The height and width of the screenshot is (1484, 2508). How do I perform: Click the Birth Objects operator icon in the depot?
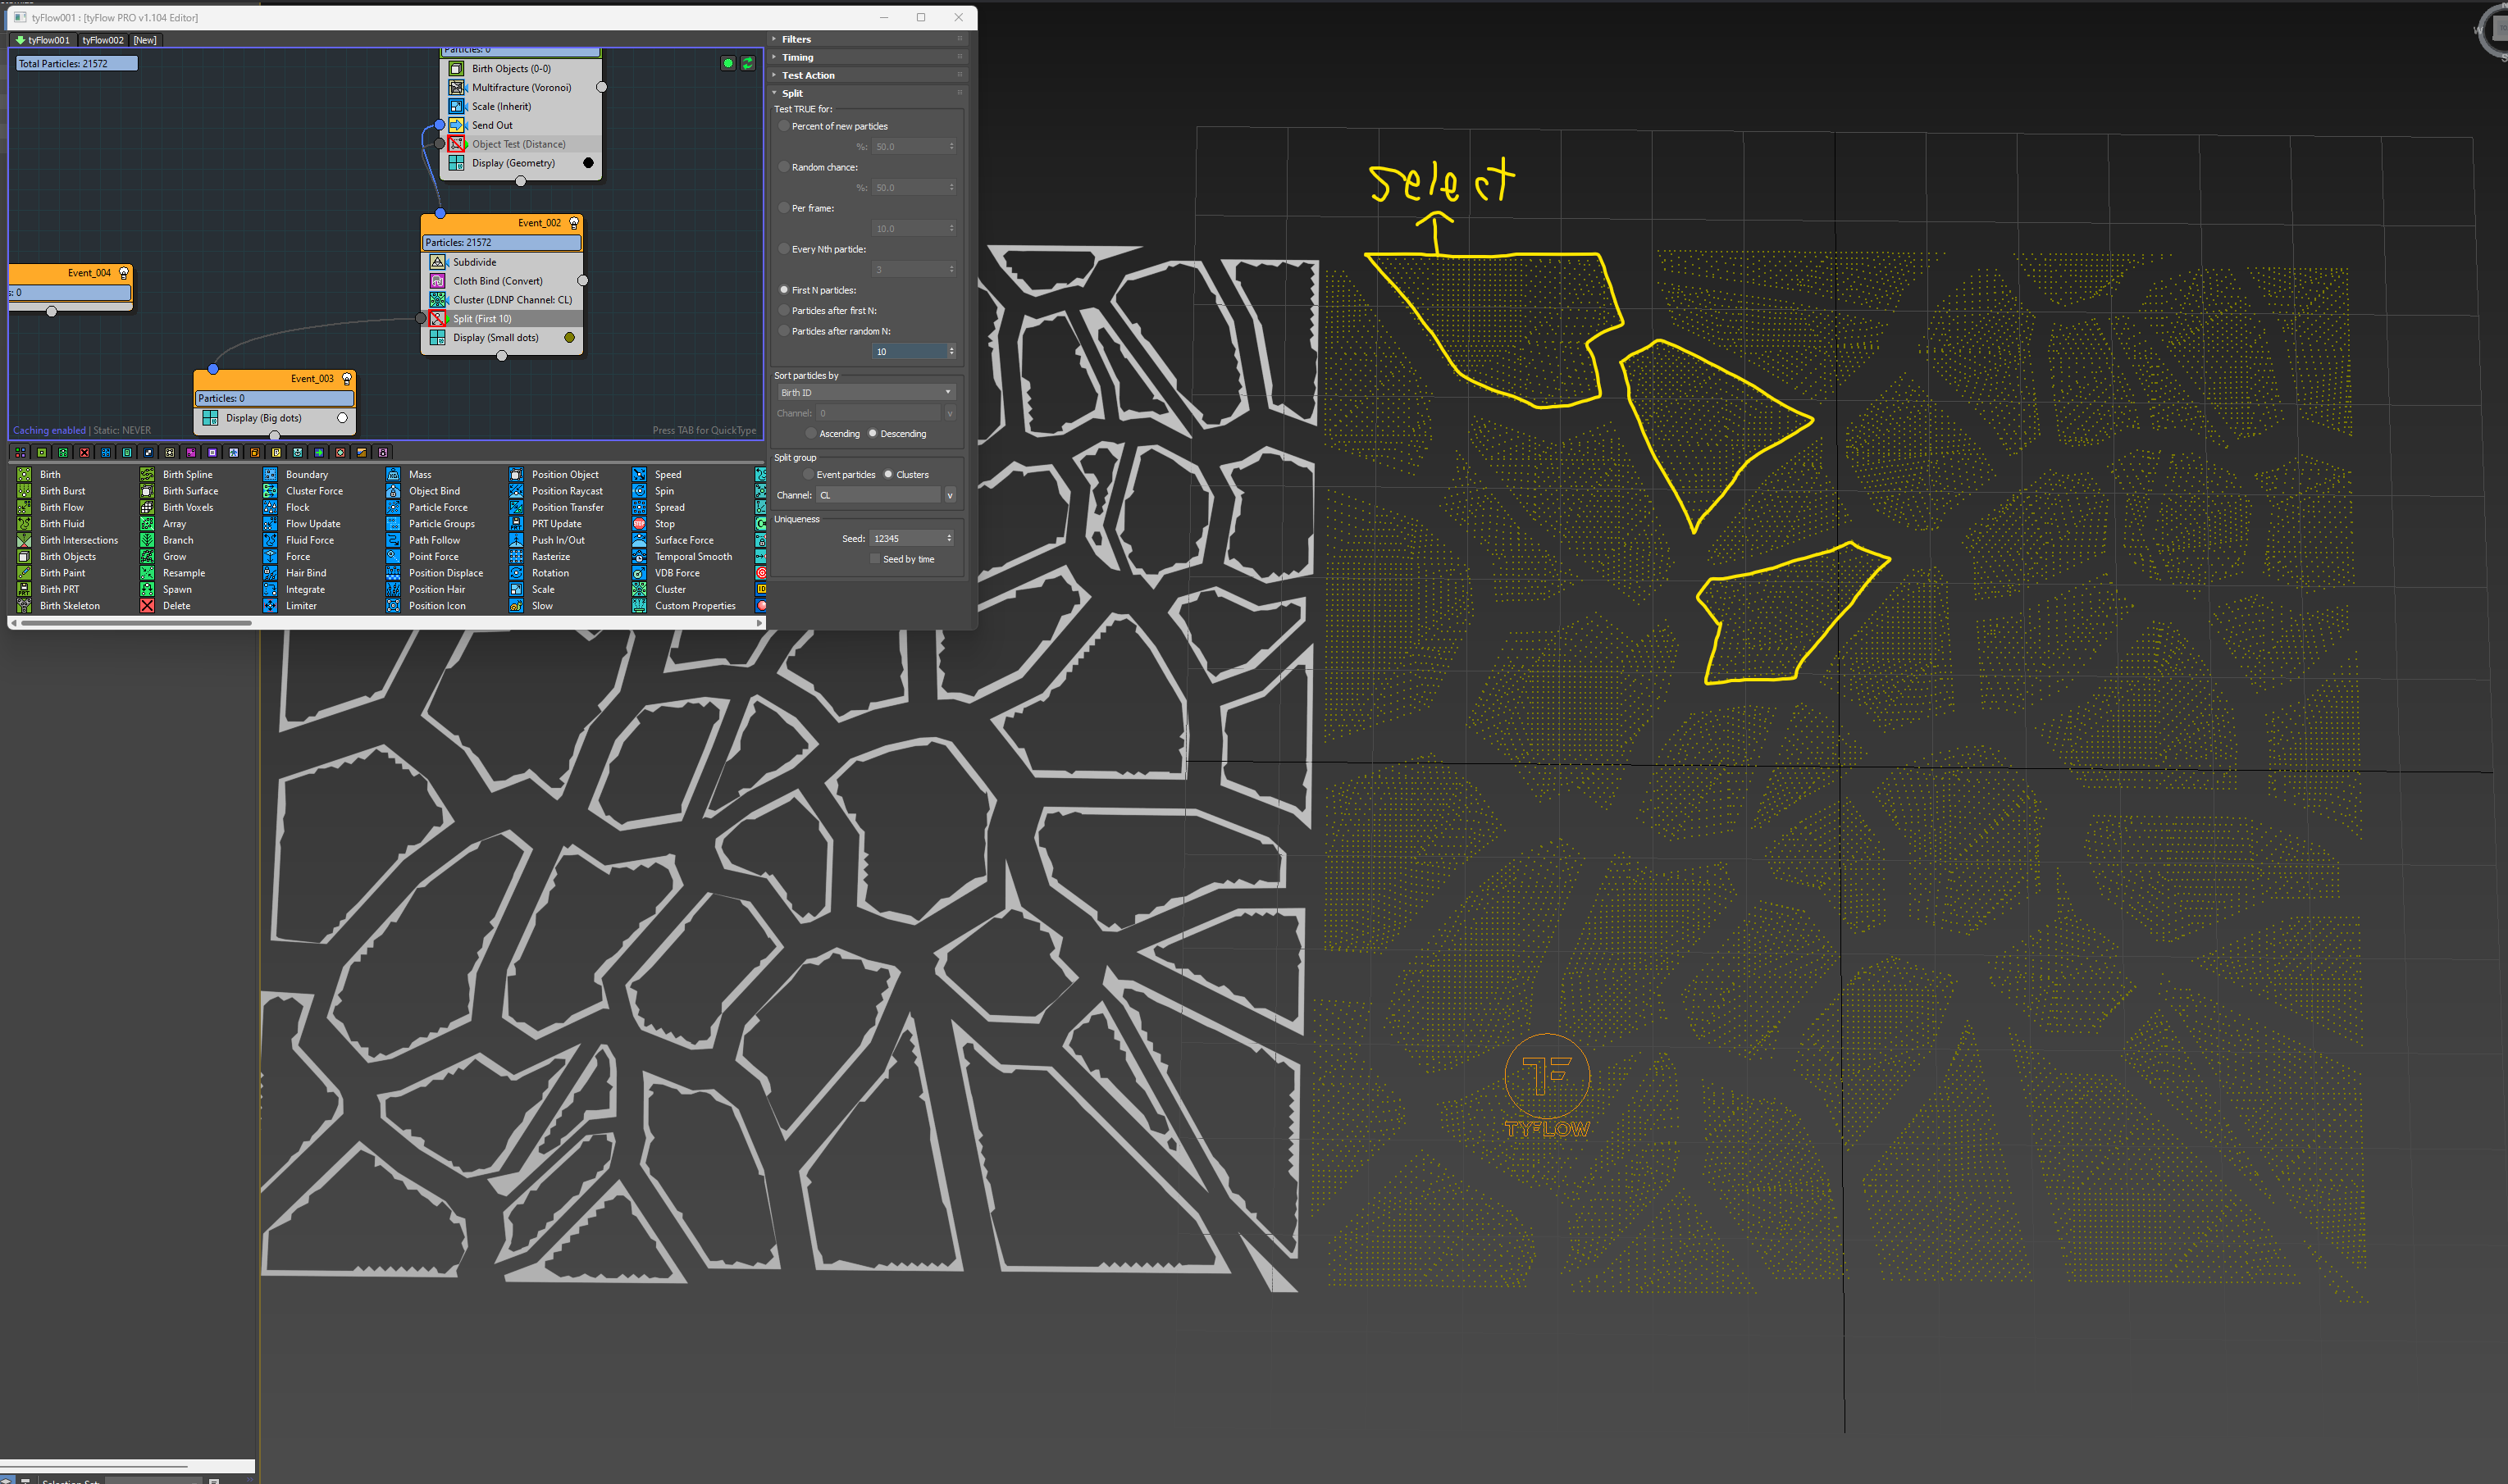24,557
